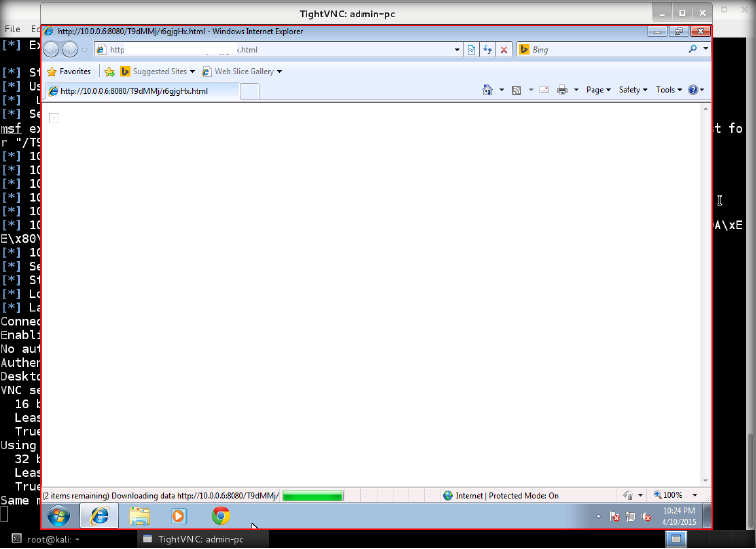Open the search provider dropdown
The width and height of the screenshot is (756, 549).
click(x=705, y=49)
